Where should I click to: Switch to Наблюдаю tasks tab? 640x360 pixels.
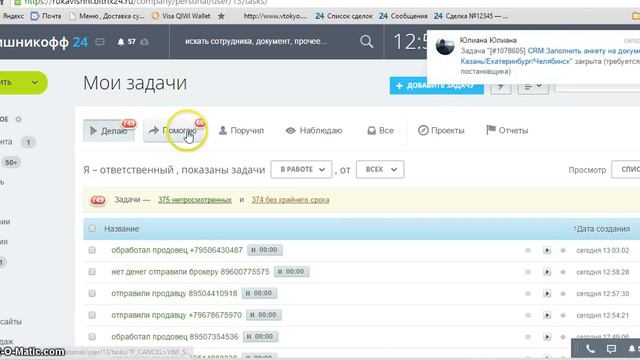pyautogui.click(x=314, y=131)
